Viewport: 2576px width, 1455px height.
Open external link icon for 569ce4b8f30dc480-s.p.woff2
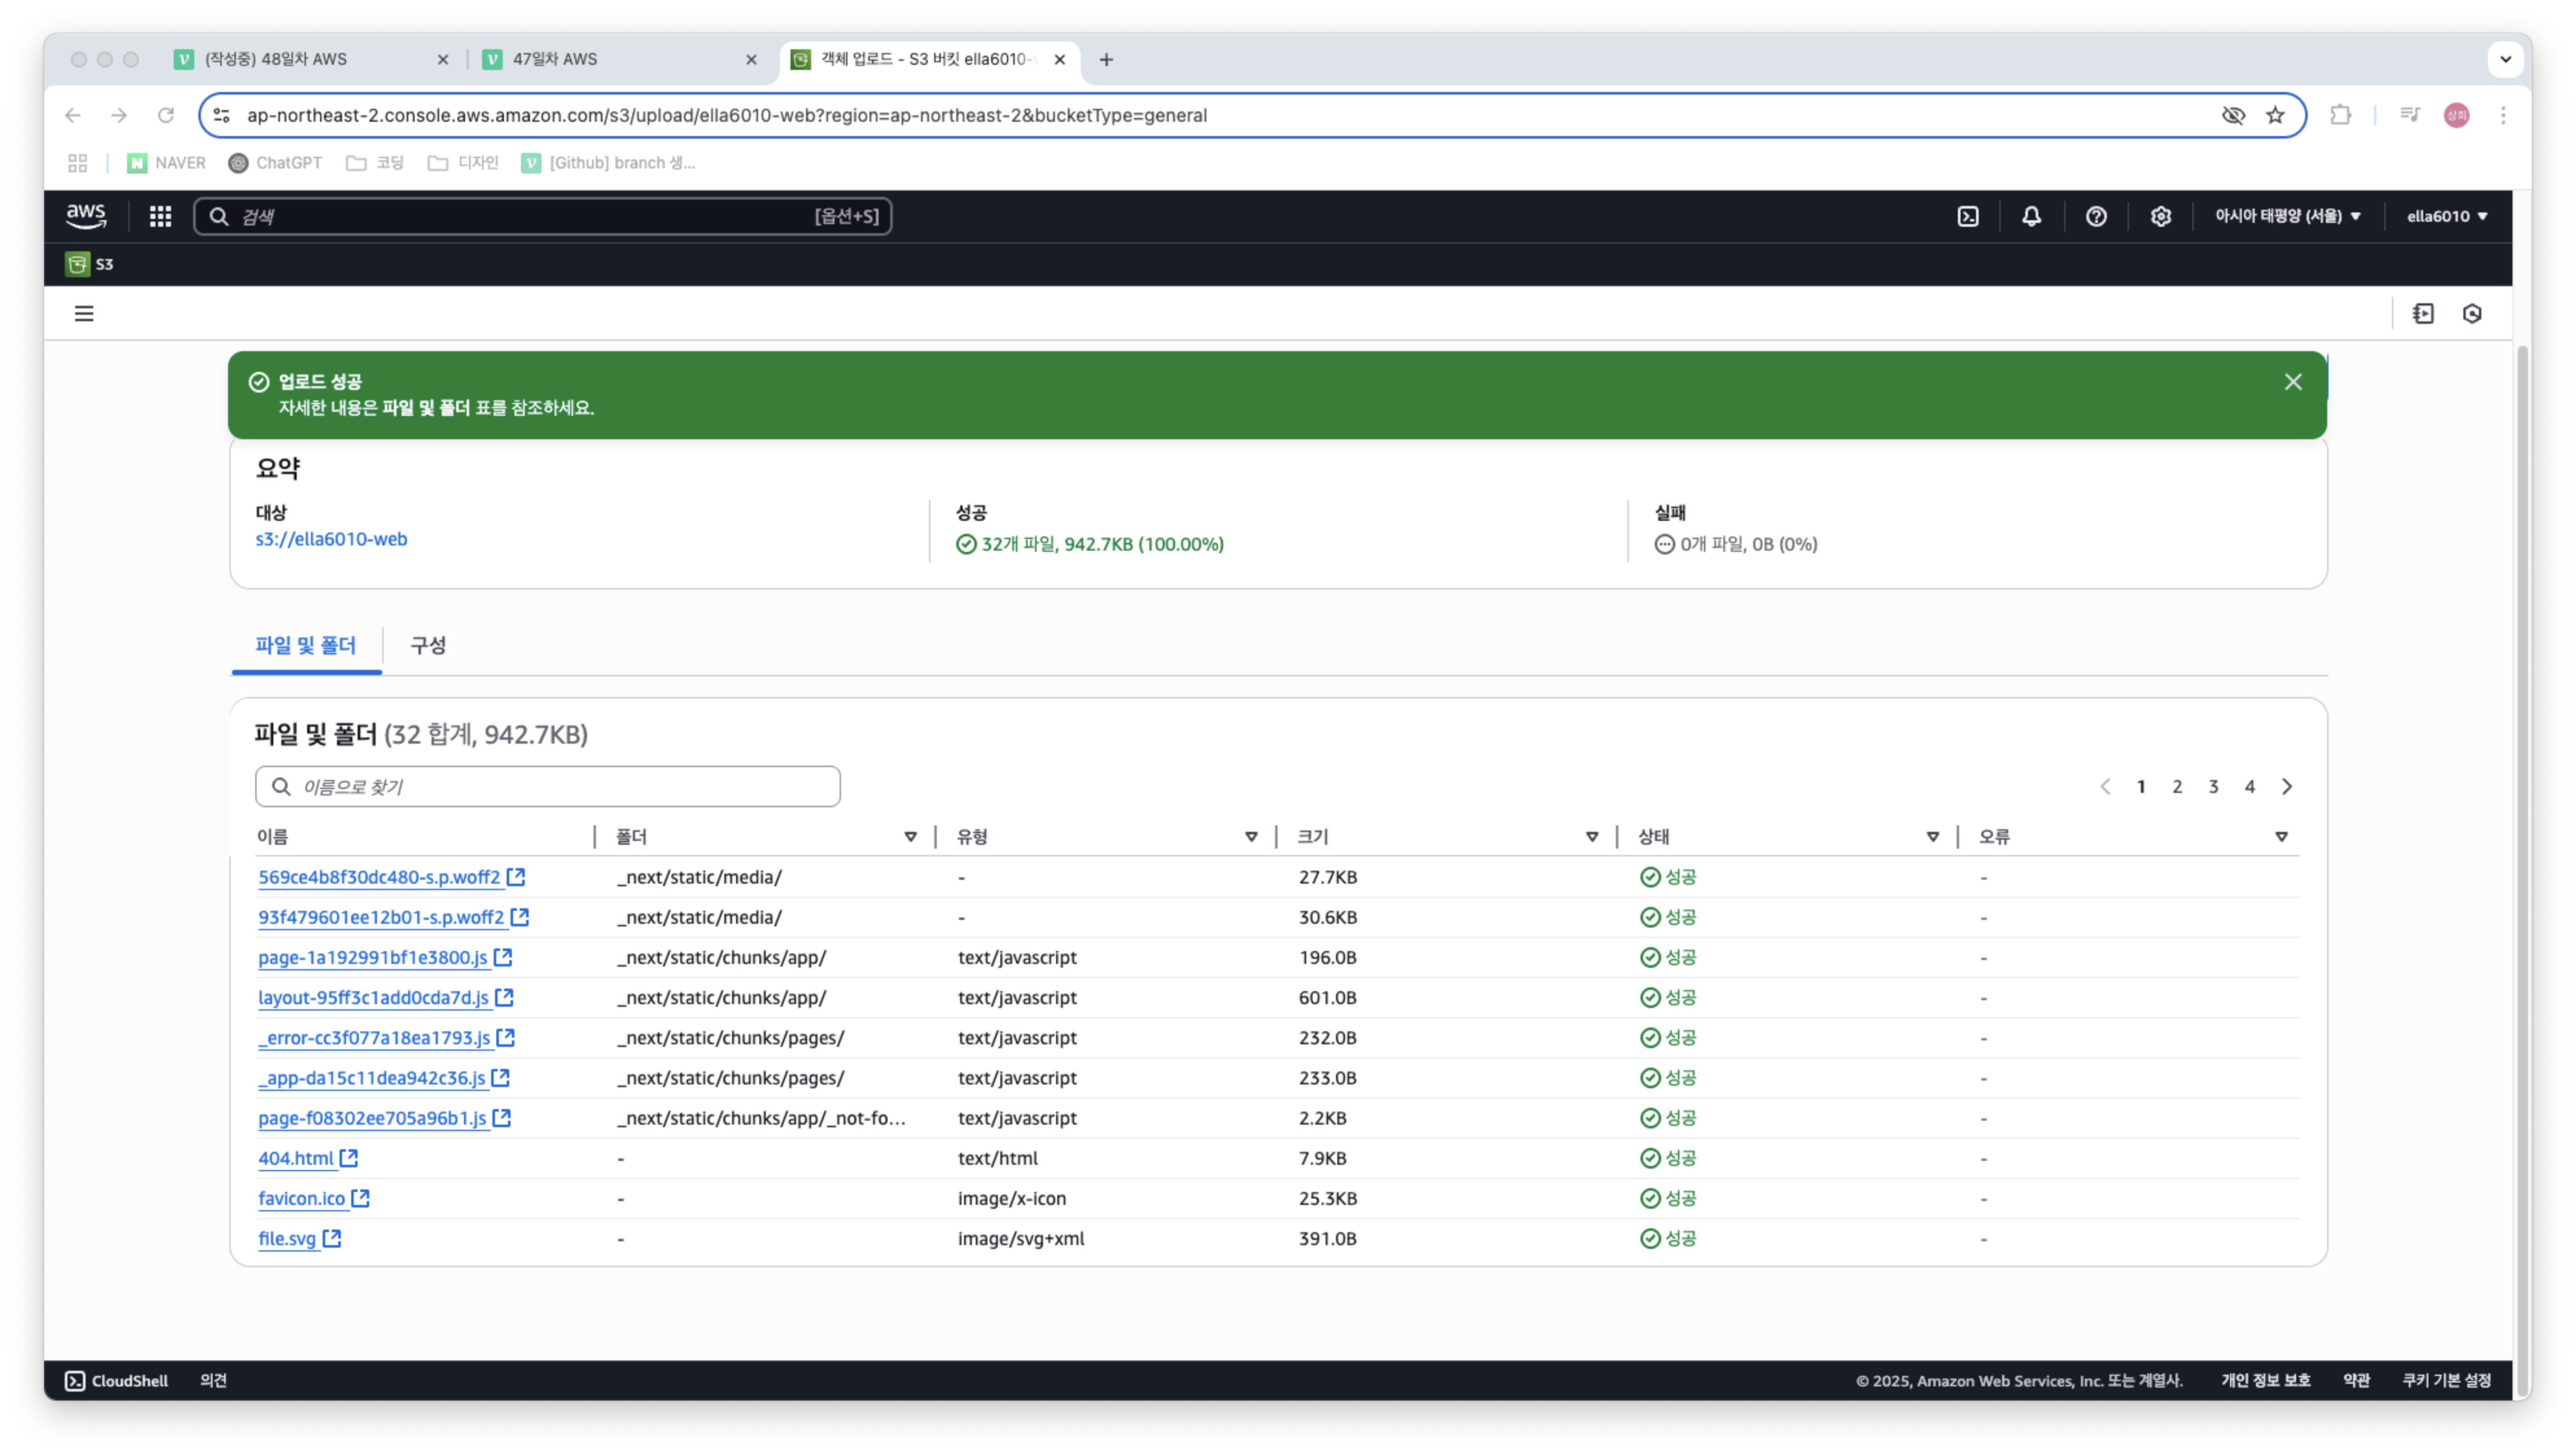pyautogui.click(x=516, y=877)
